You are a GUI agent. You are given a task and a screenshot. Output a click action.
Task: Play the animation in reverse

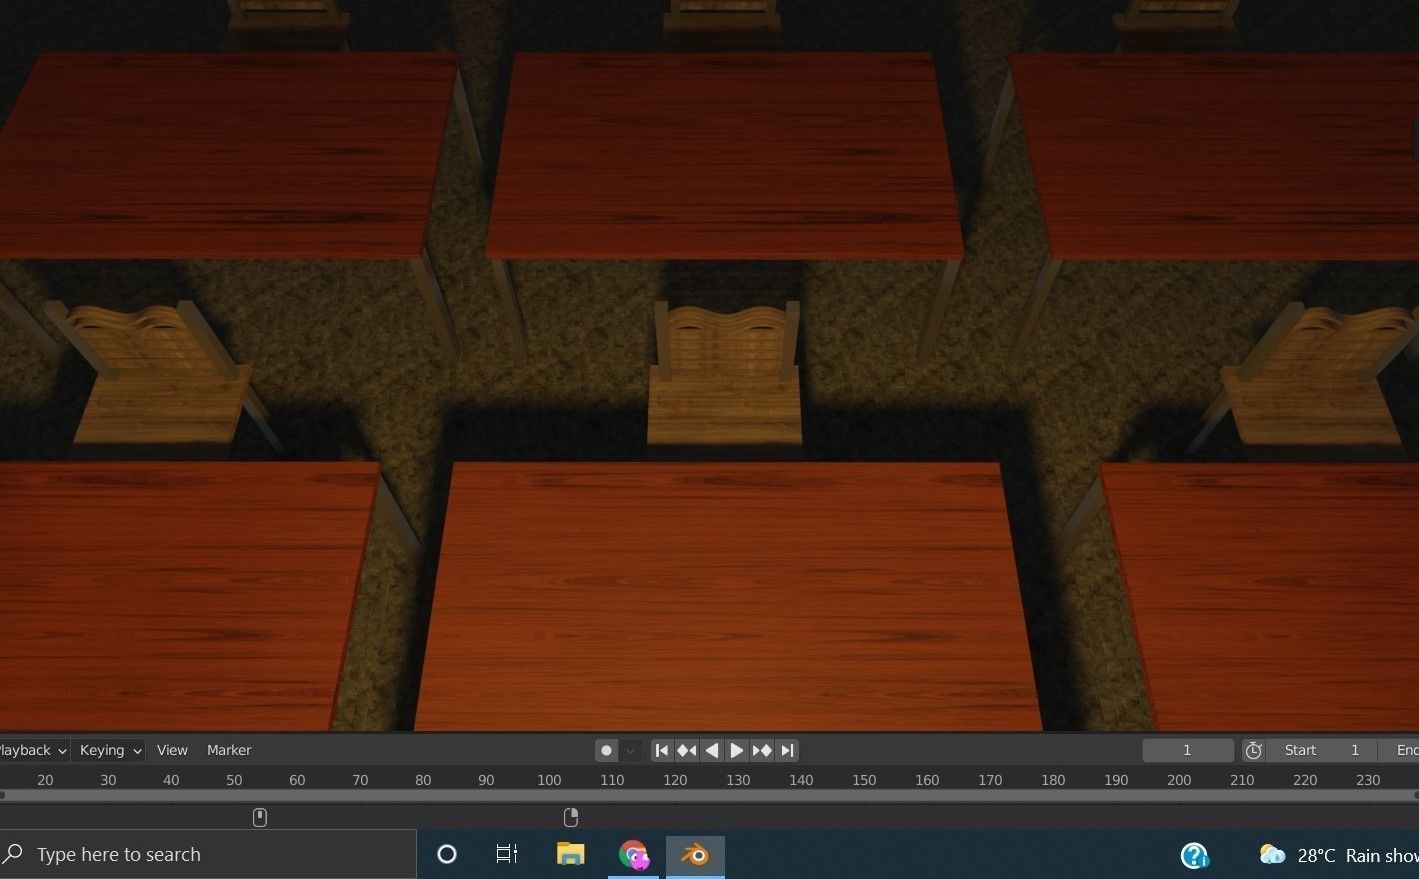click(x=711, y=750)
